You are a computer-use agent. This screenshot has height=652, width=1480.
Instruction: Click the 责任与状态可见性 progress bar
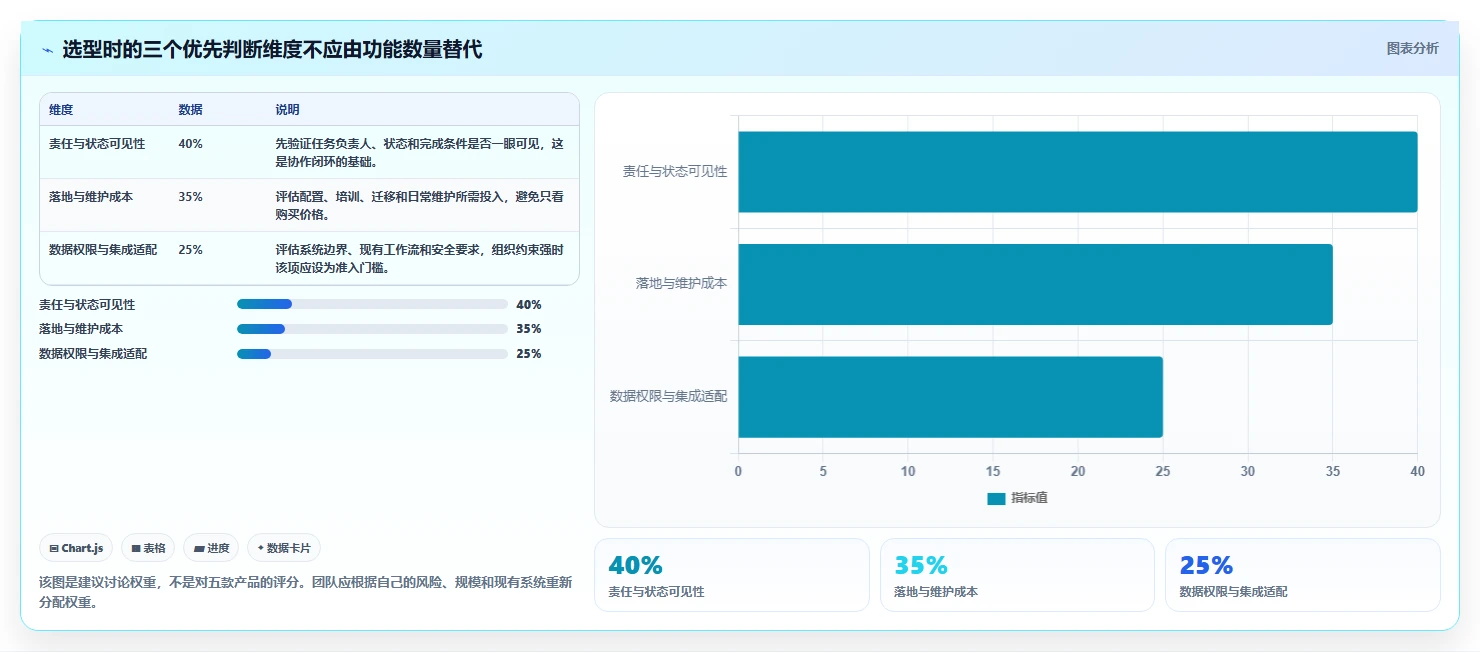372,304
